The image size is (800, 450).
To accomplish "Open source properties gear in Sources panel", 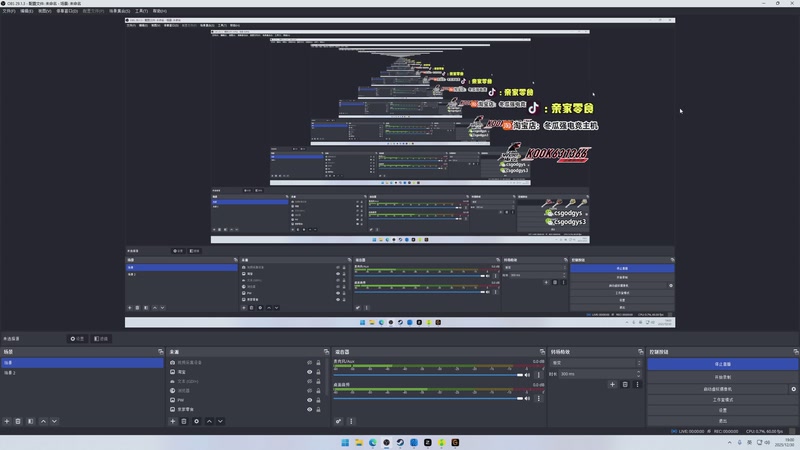I will pyautogui.click(x=196, y=421).
